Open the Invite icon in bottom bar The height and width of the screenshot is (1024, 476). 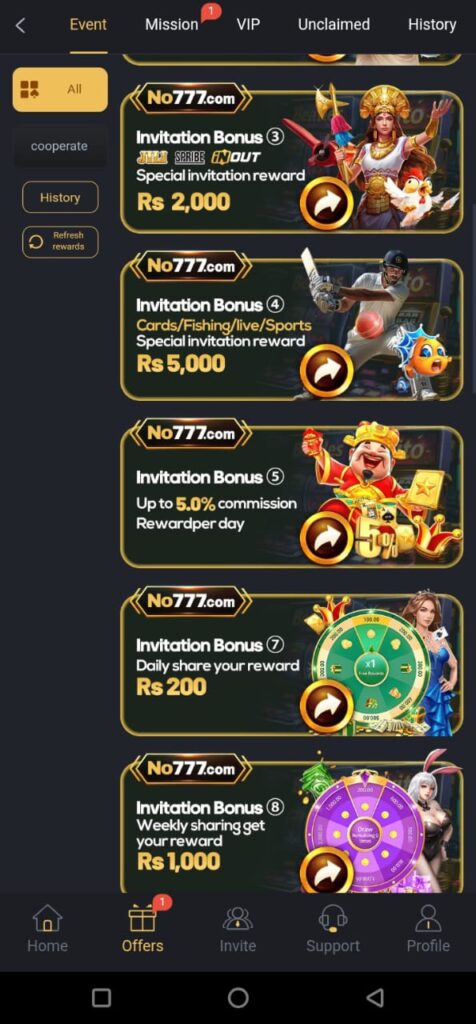pos(238,918)
